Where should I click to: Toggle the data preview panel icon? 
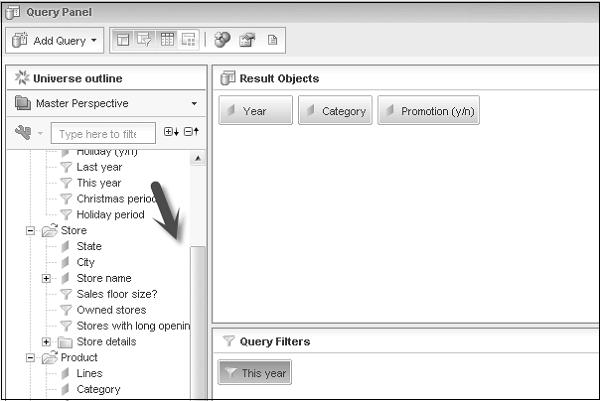click(167, 40)
